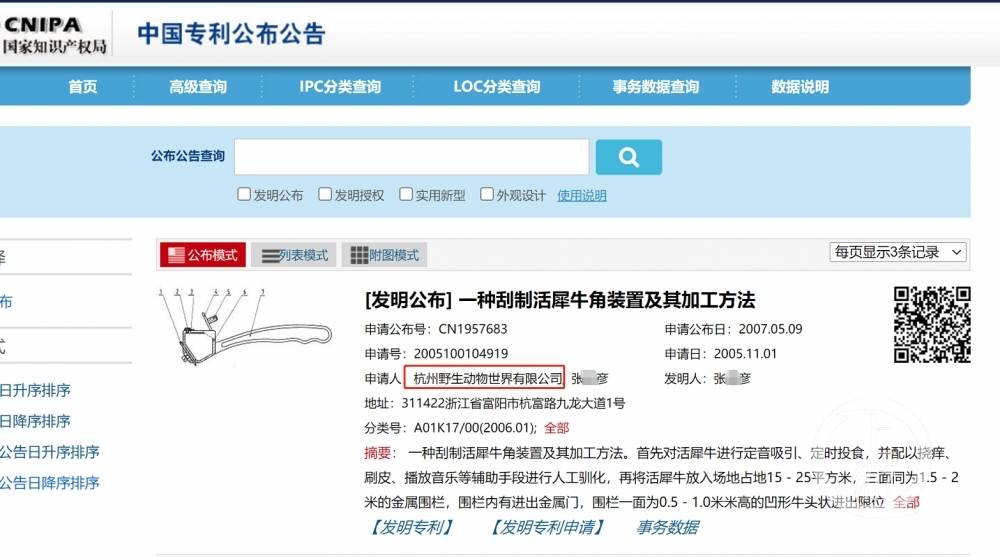Click the patent QR code image
Screen dimensions: 1000x558
pyautogui.click(x=931, y=324)
